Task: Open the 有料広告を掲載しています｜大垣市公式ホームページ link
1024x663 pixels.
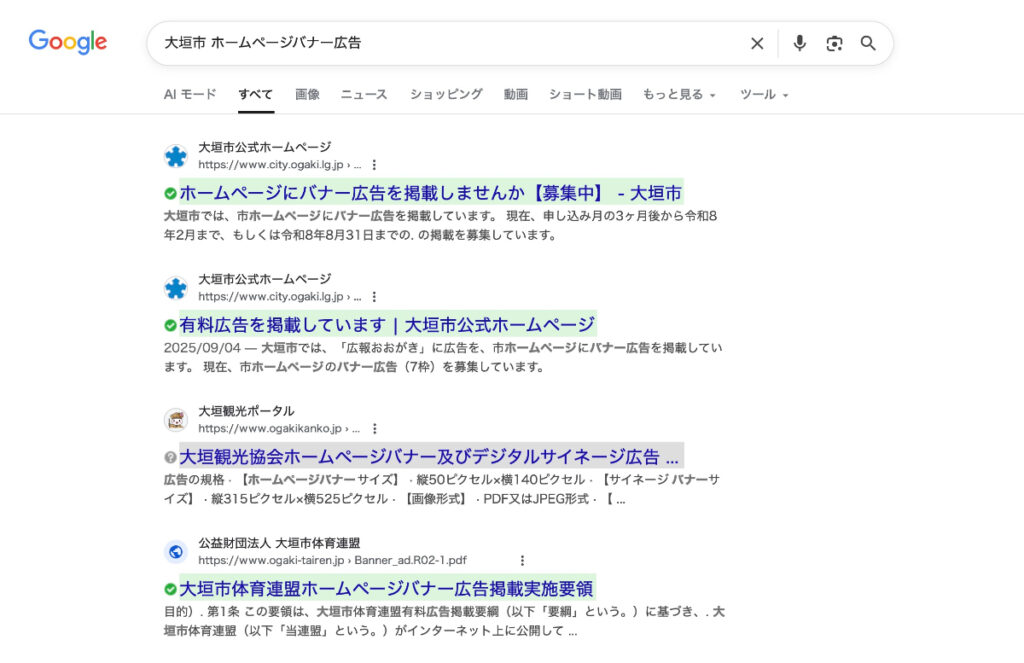Action: (387, 325)
